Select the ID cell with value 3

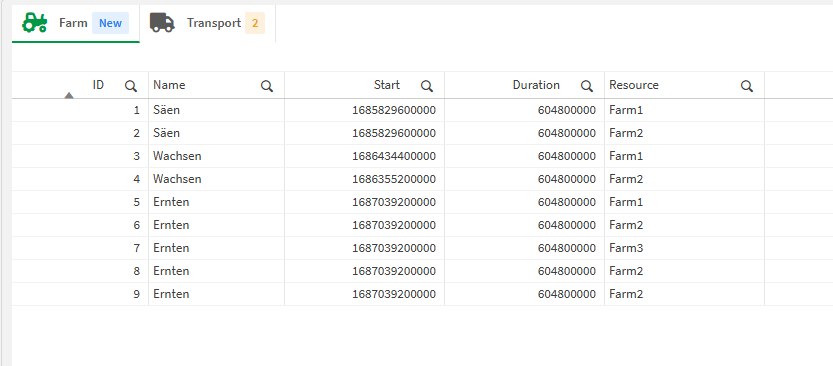coord(80,156)
